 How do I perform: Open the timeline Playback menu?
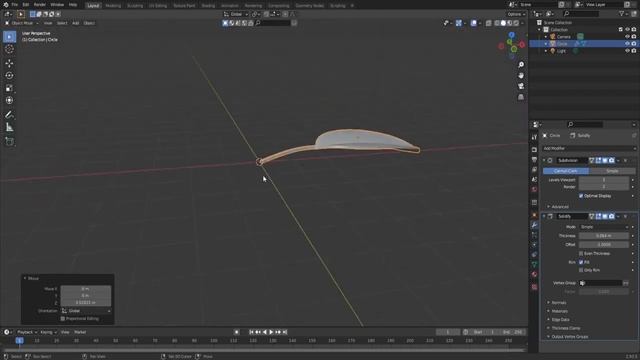point(27,332)
